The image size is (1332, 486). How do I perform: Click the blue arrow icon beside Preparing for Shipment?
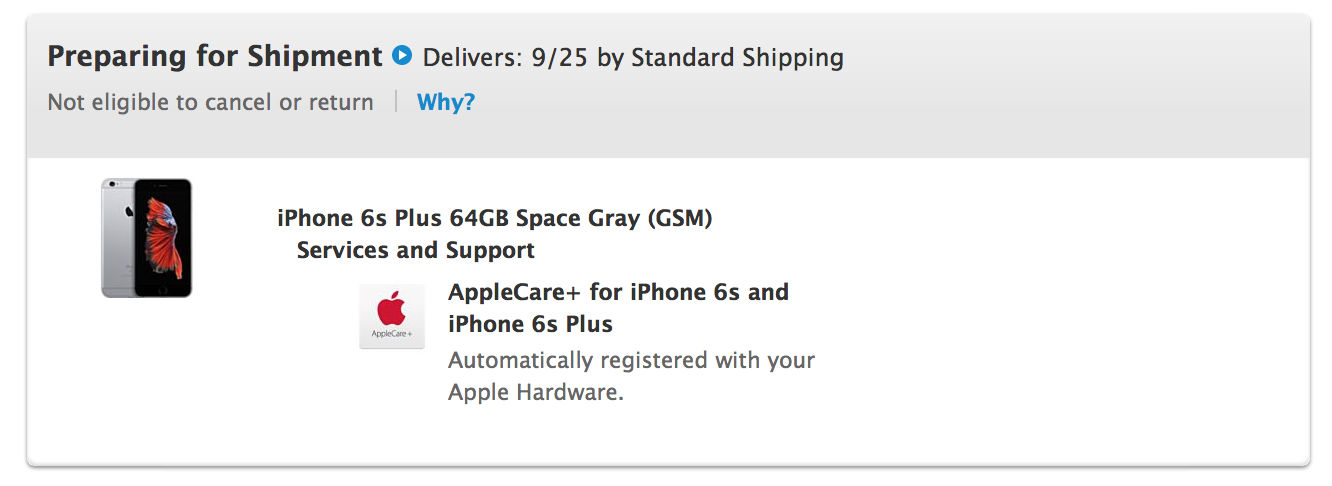pos(402,56)
